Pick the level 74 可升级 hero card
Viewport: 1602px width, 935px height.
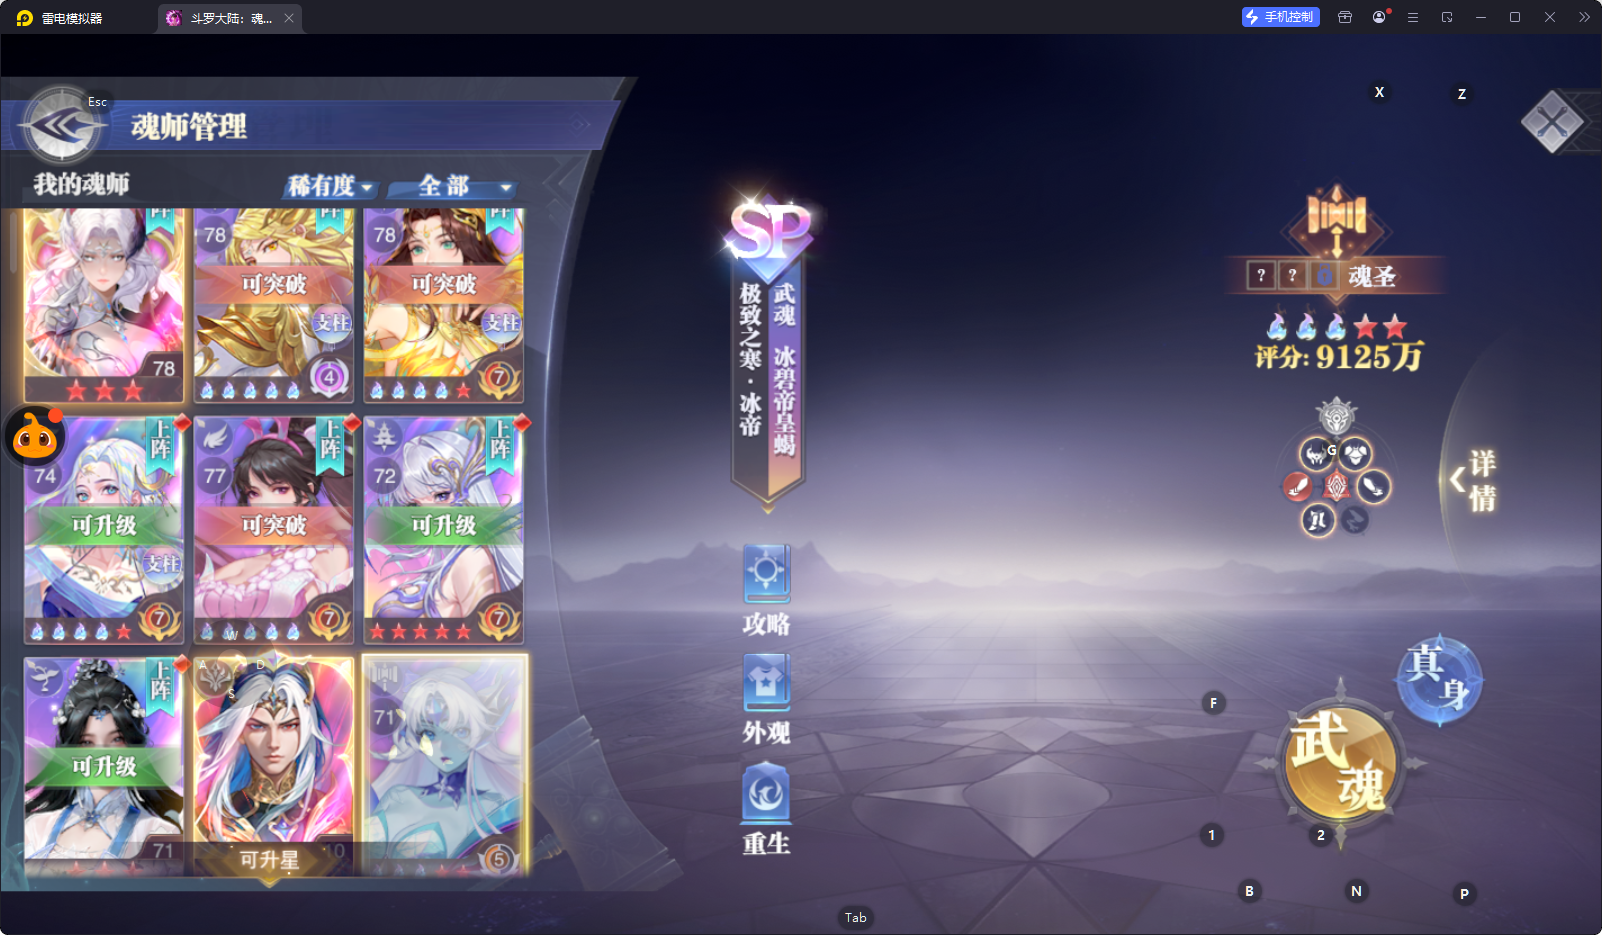pyautogui.click(x=104, y=530)
